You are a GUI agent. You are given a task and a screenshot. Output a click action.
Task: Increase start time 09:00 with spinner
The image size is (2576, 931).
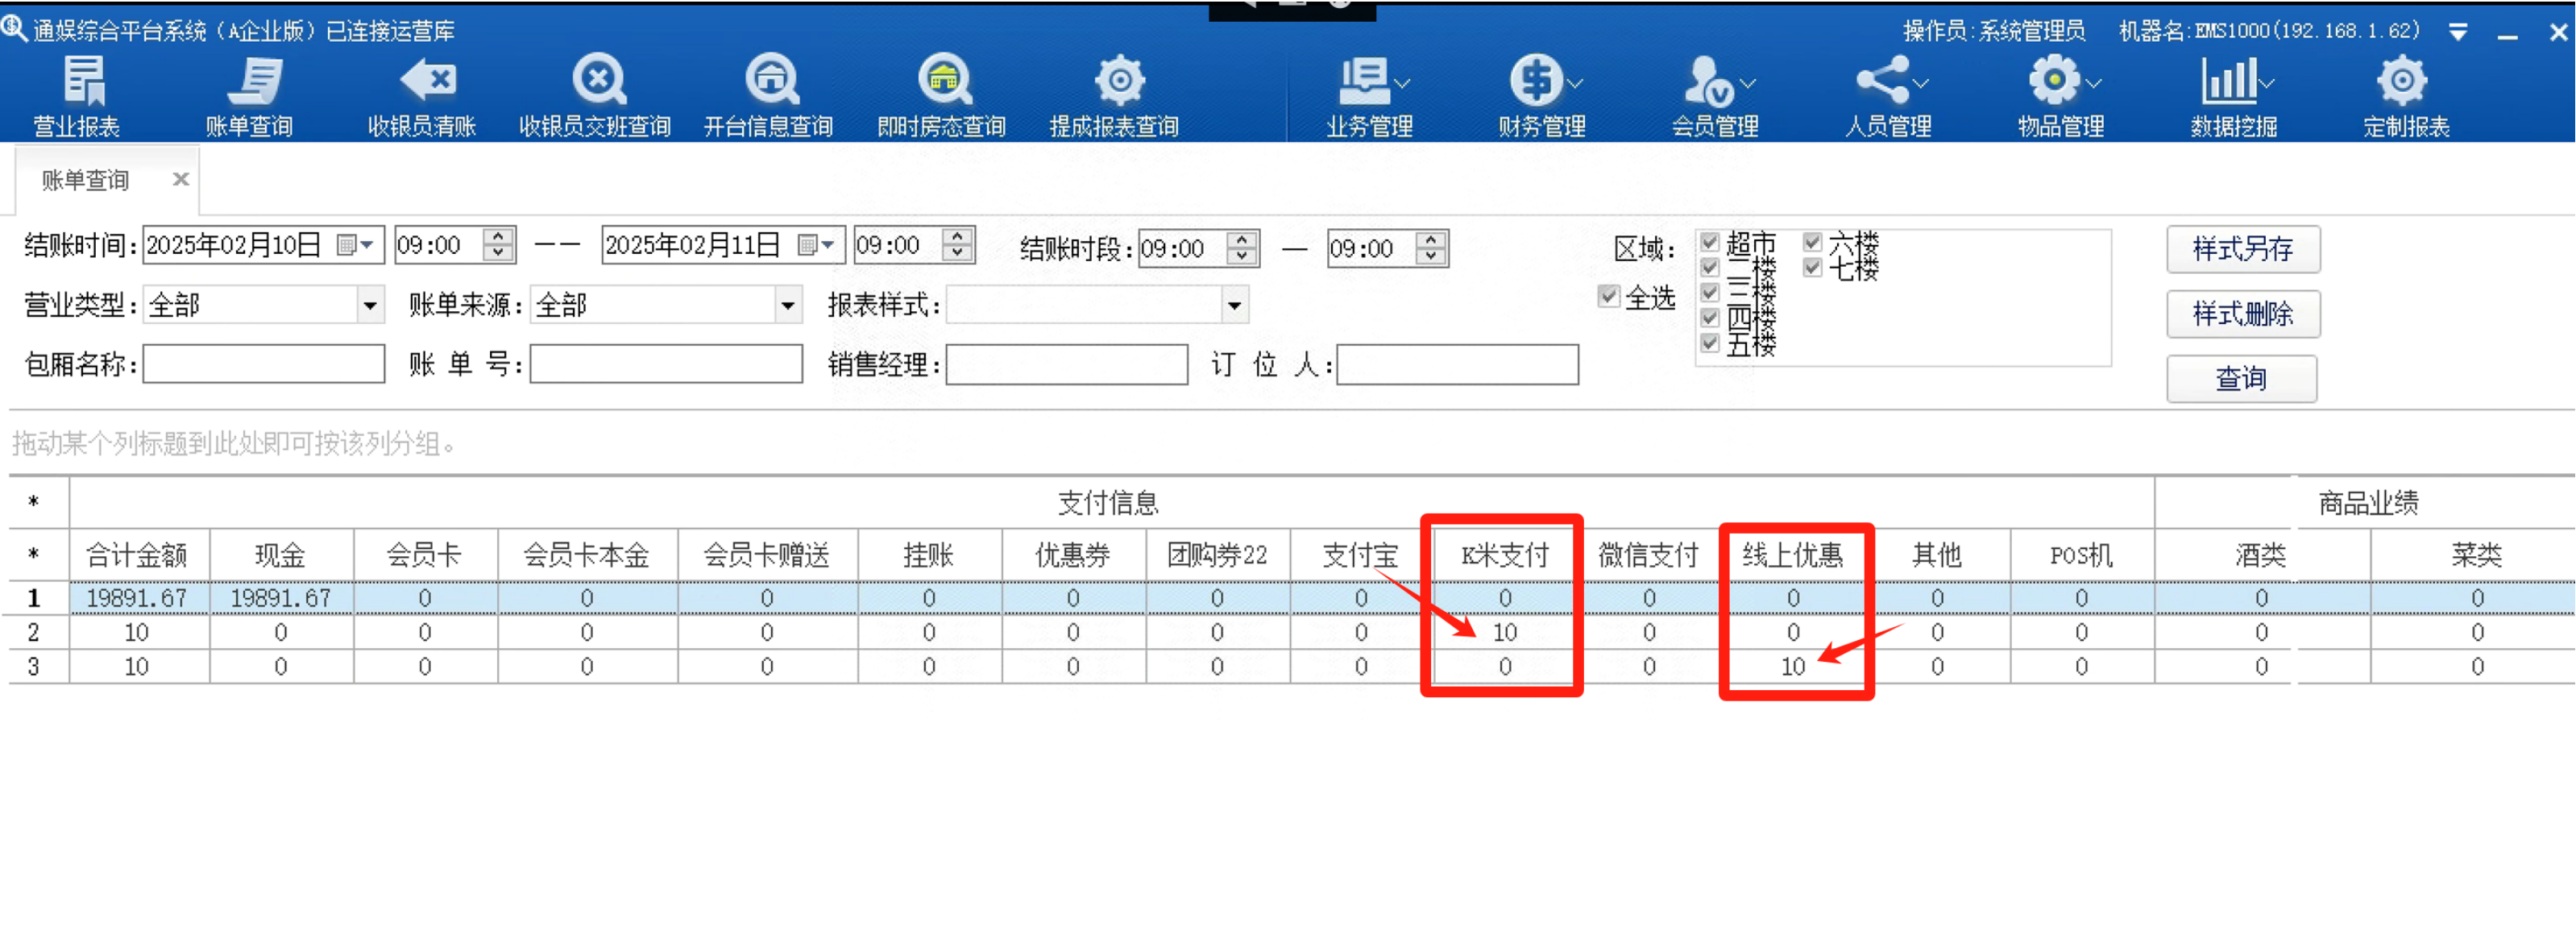click(x=498, y=237)
